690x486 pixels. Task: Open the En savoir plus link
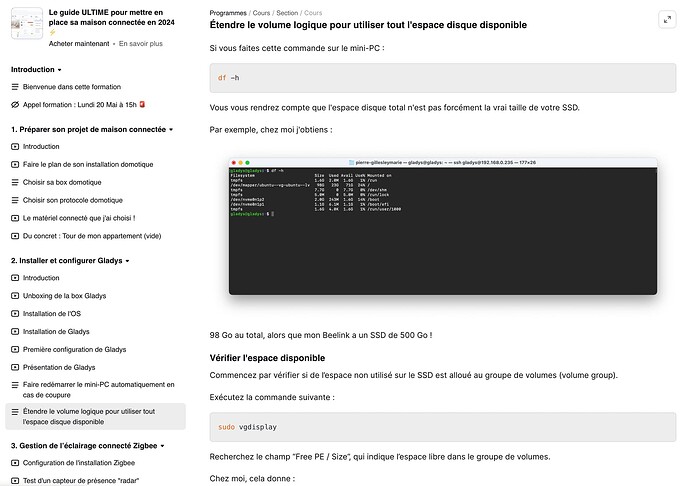141,44
